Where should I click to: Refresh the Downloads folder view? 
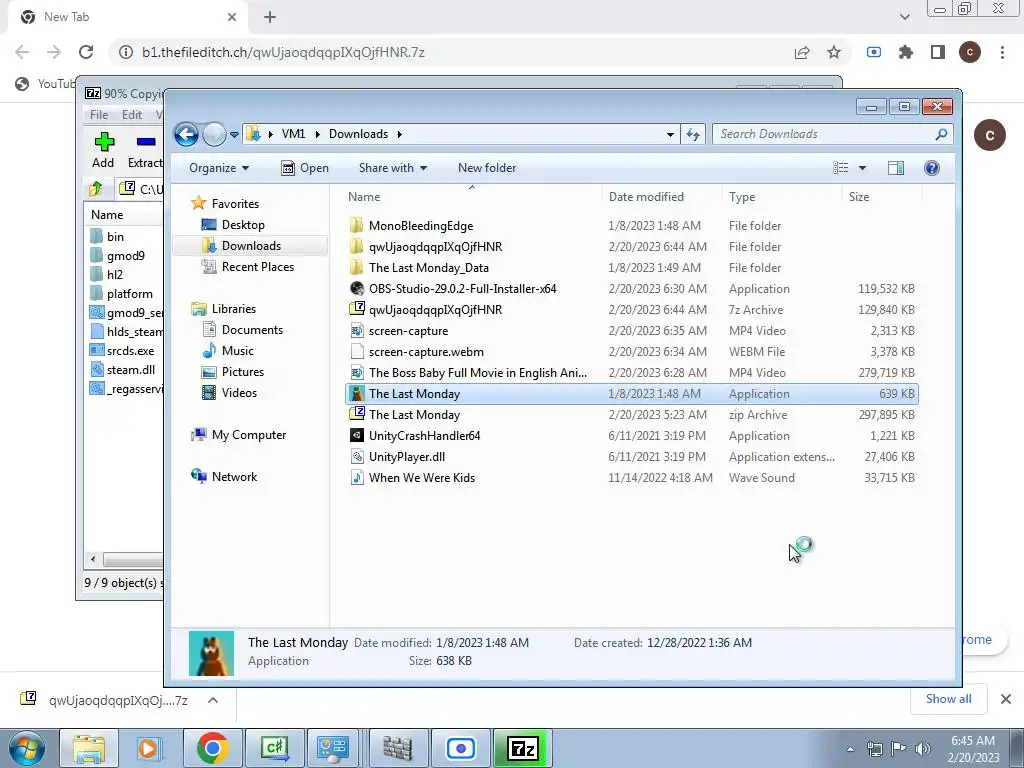click(x=693, y=134)
